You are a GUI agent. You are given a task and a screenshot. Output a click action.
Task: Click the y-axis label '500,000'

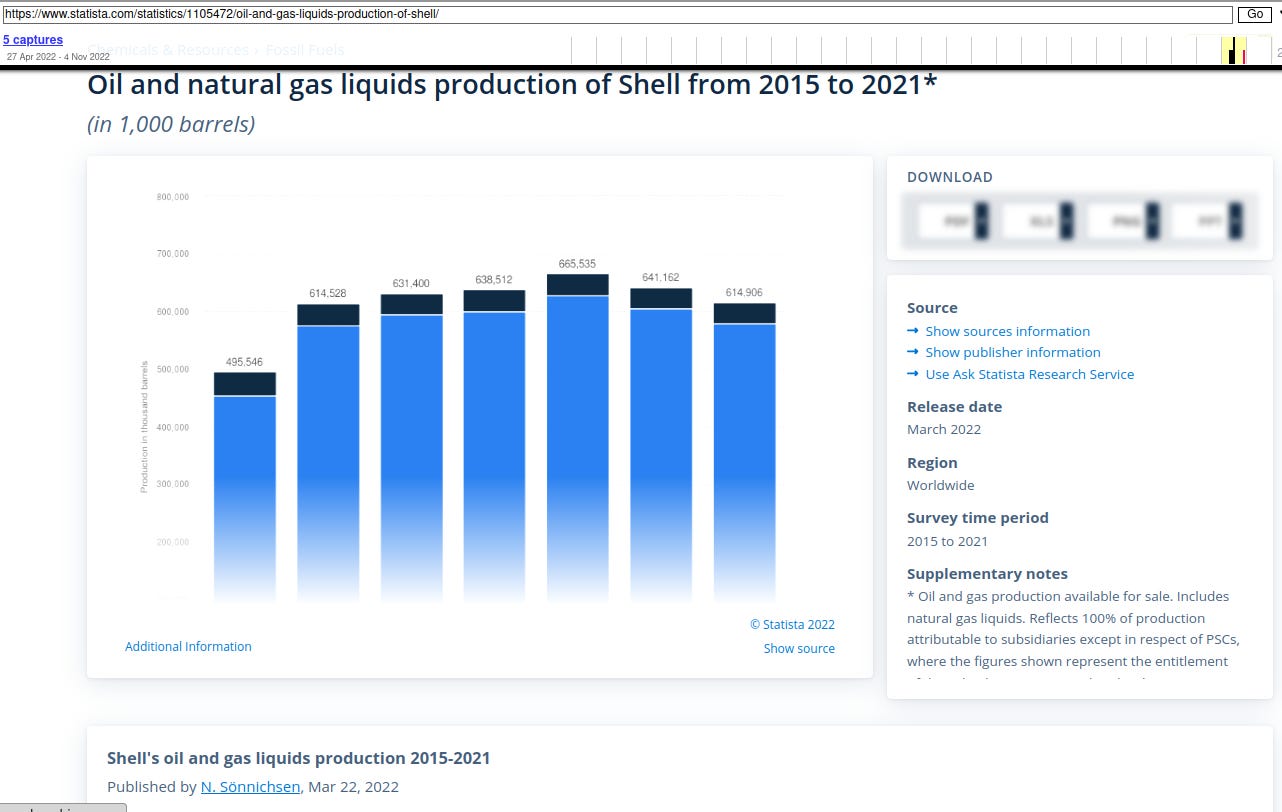173,369
